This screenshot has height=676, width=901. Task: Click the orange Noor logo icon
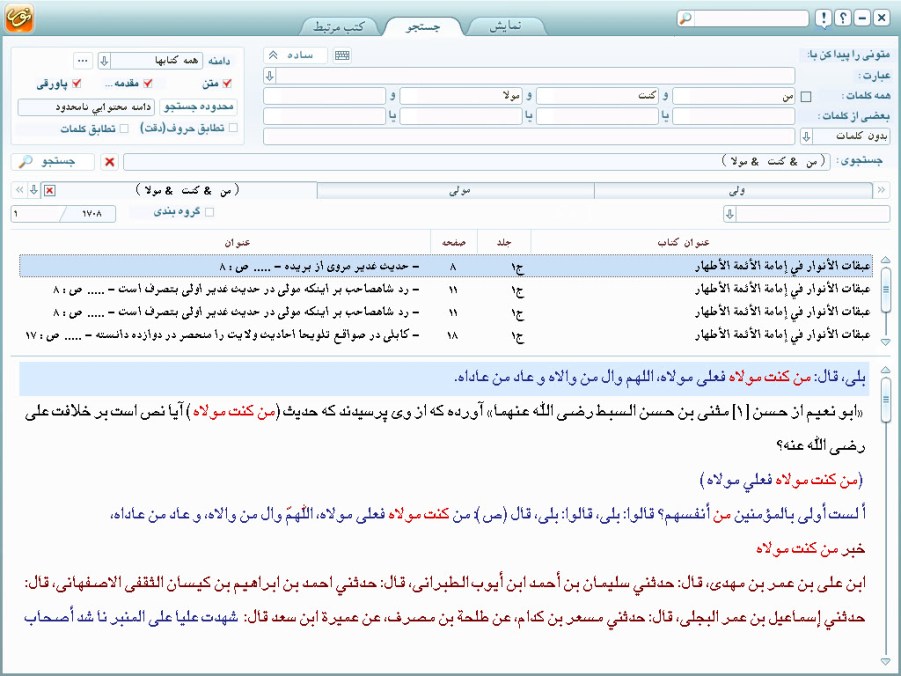pos(19,18)
